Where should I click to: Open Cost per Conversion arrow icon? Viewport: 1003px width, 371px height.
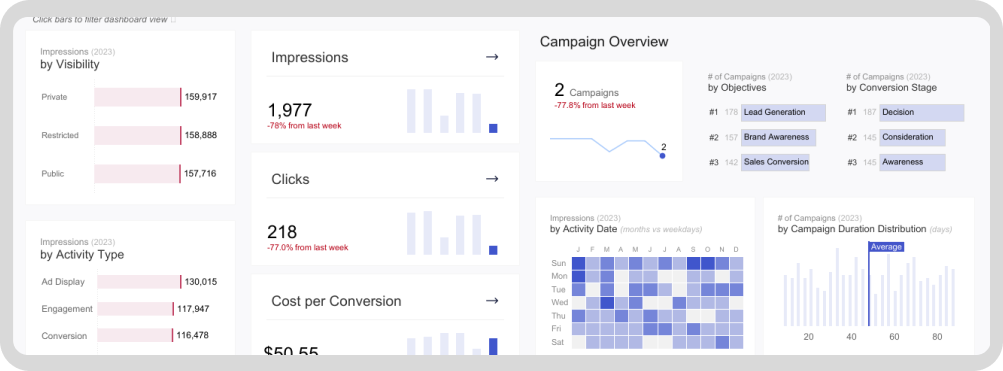[491, 301]
